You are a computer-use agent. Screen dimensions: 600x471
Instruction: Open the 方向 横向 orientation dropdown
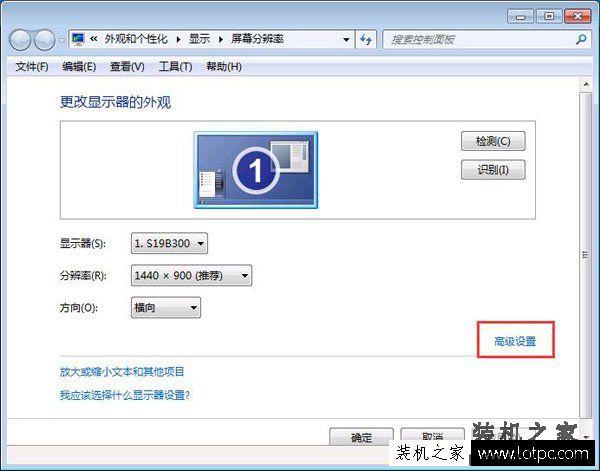(x=166, y=308)
